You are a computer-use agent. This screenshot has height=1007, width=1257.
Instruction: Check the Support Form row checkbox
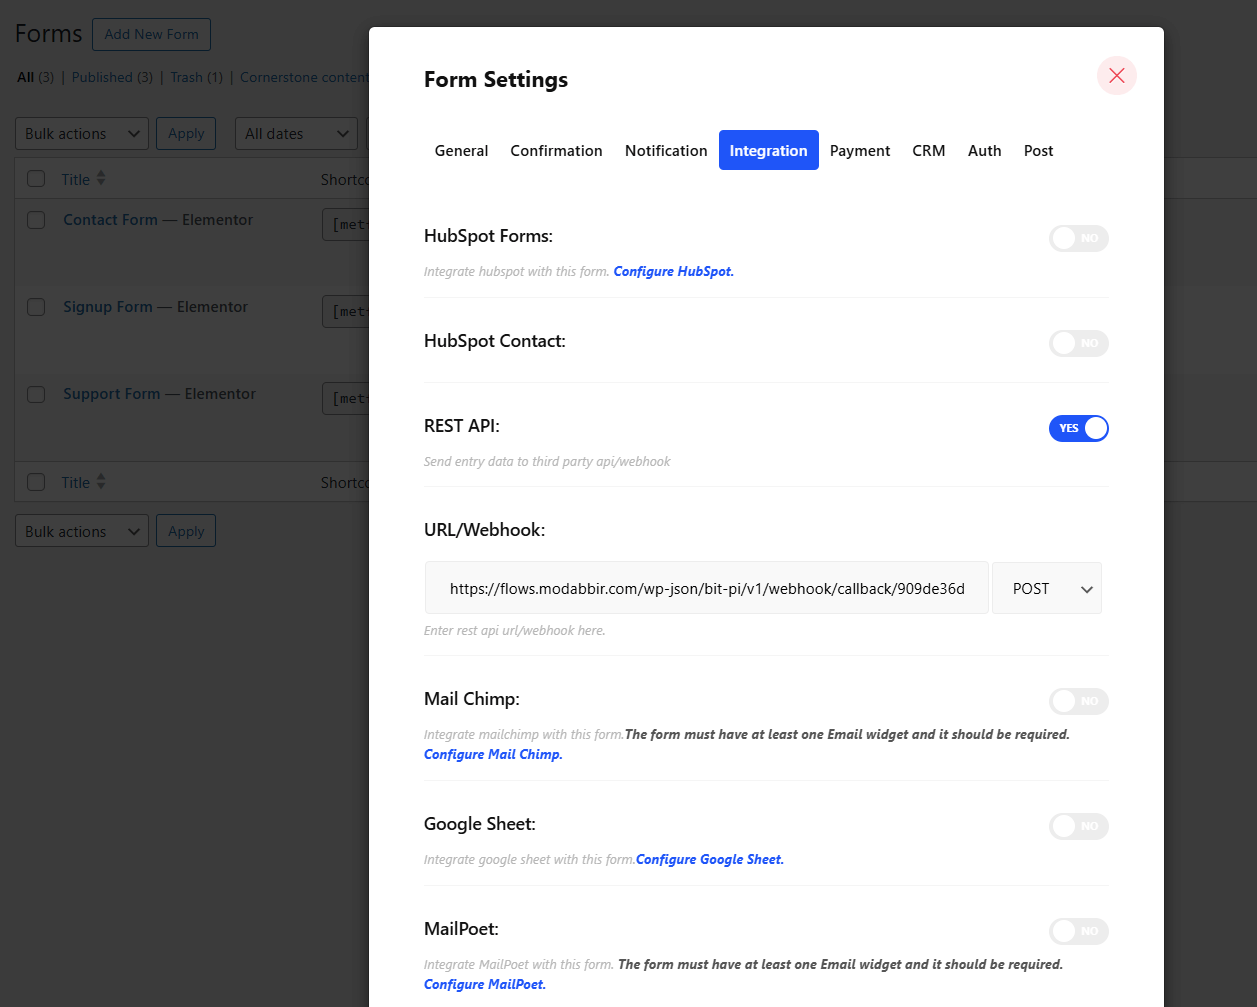pos(36,394)
